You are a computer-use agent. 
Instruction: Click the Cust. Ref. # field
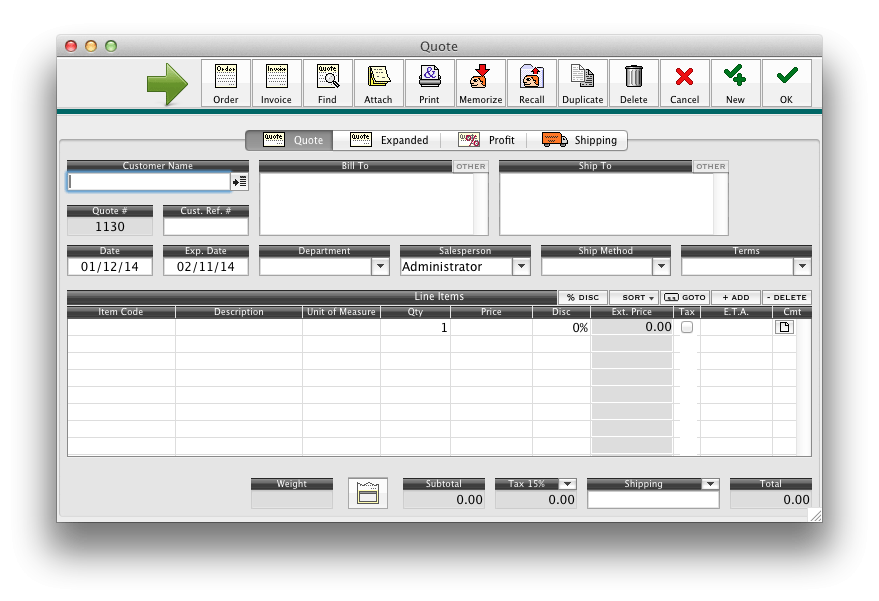pos(206,226)
